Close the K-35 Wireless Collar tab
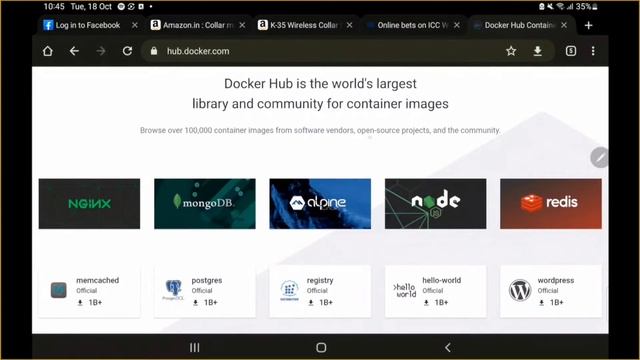 [349, 25]
